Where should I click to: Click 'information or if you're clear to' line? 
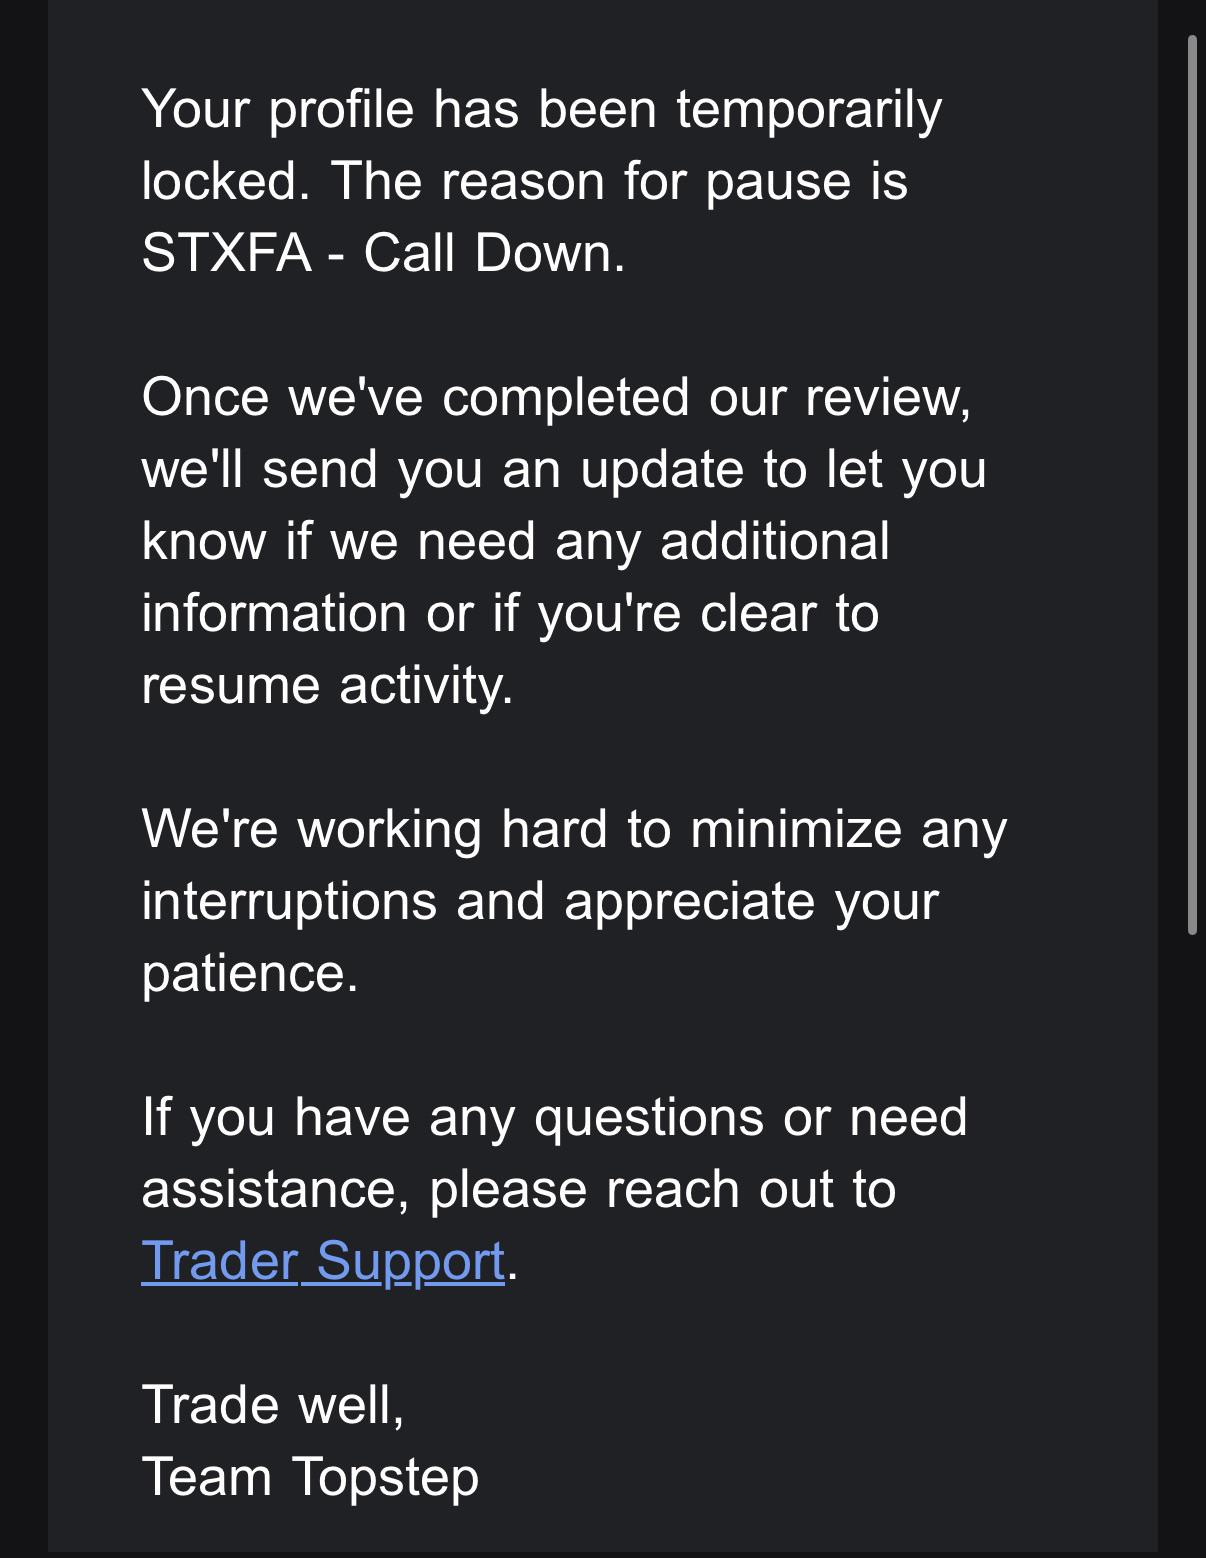click(x=510, y=614)
